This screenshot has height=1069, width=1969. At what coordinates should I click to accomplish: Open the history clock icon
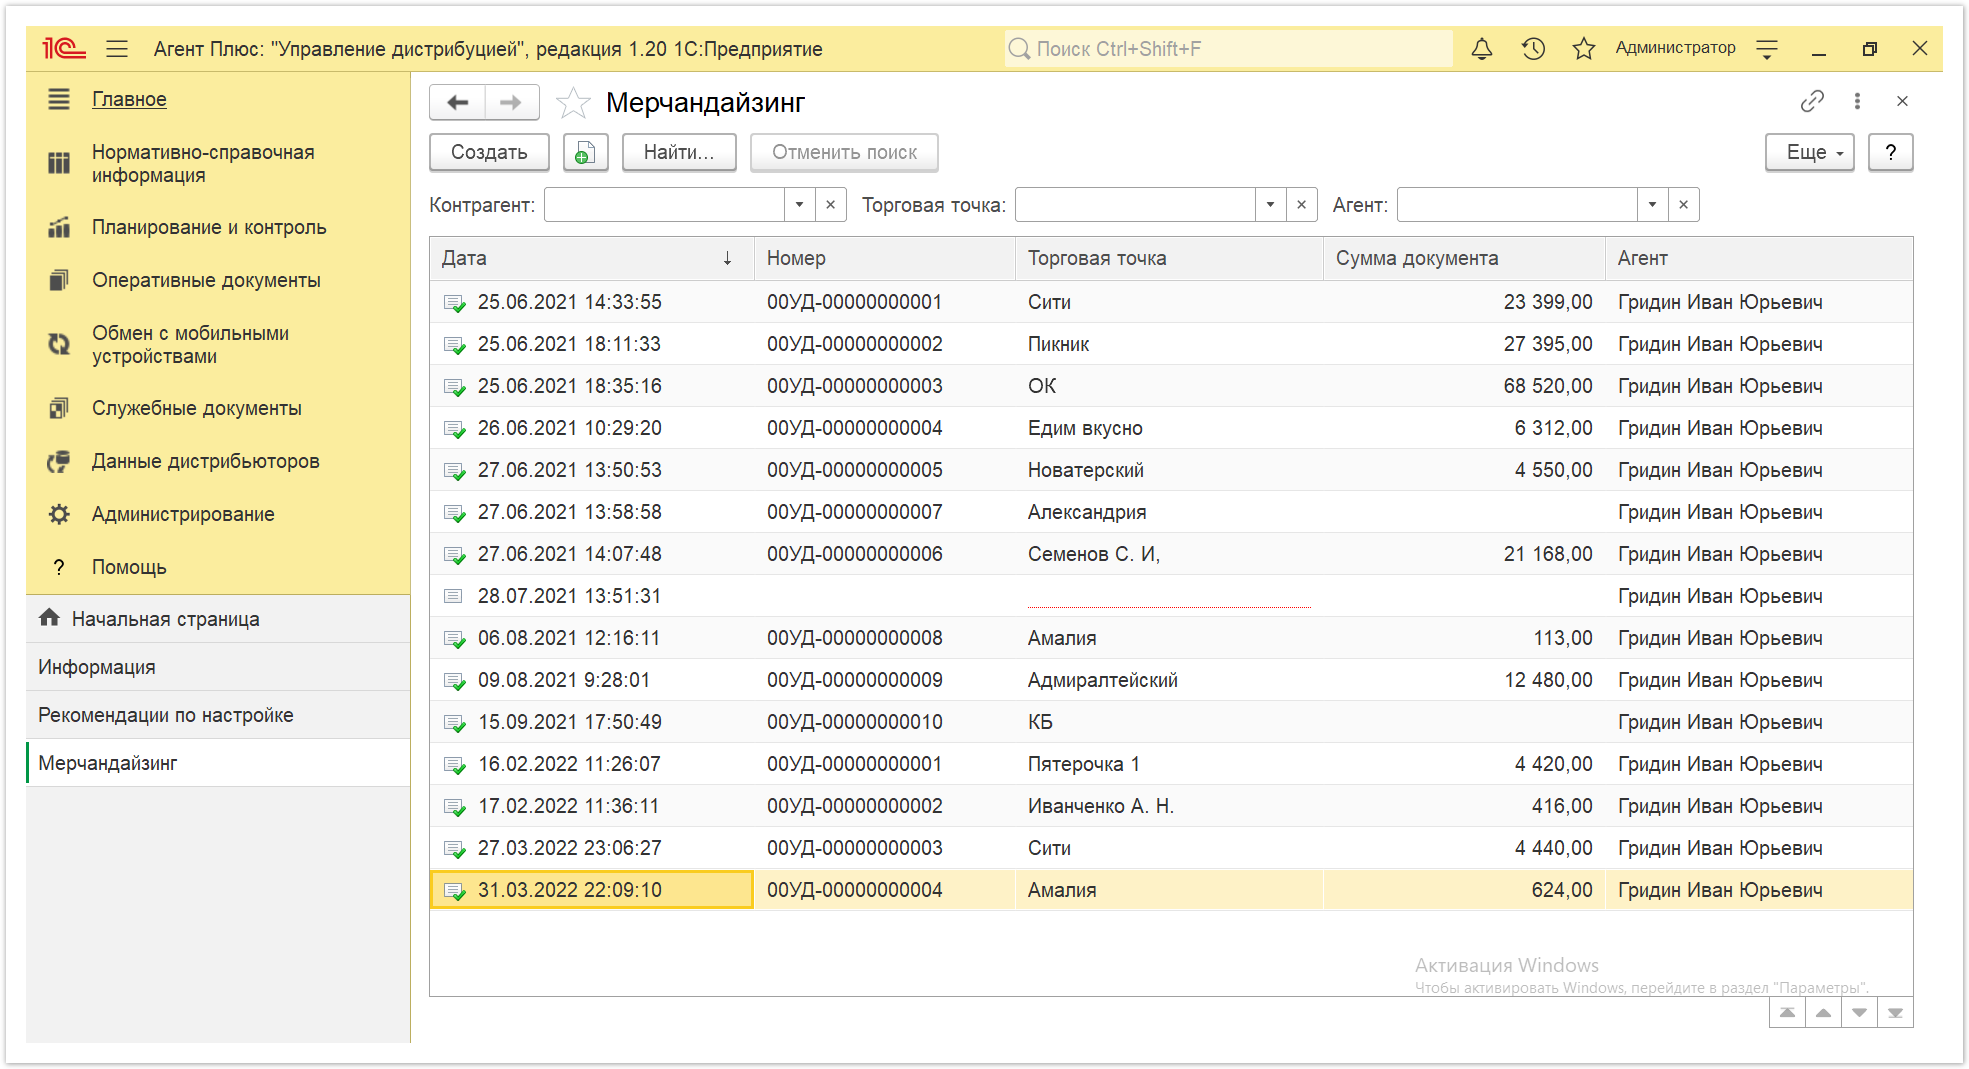pos(1533,49)
